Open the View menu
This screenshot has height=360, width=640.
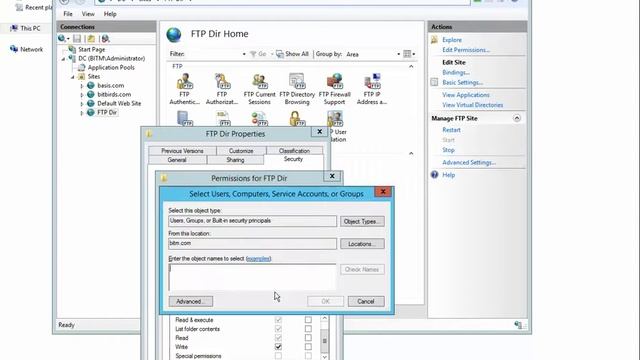coord(88,14)
